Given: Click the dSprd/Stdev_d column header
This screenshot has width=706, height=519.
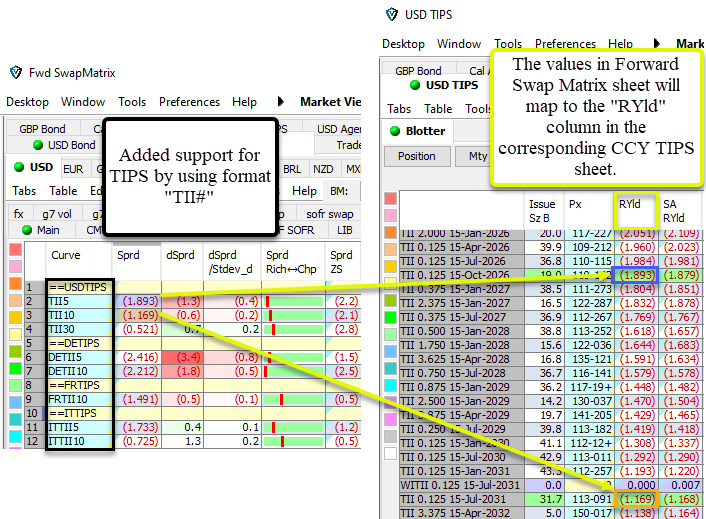Looking at the screenshot, I should coord(232,261).
